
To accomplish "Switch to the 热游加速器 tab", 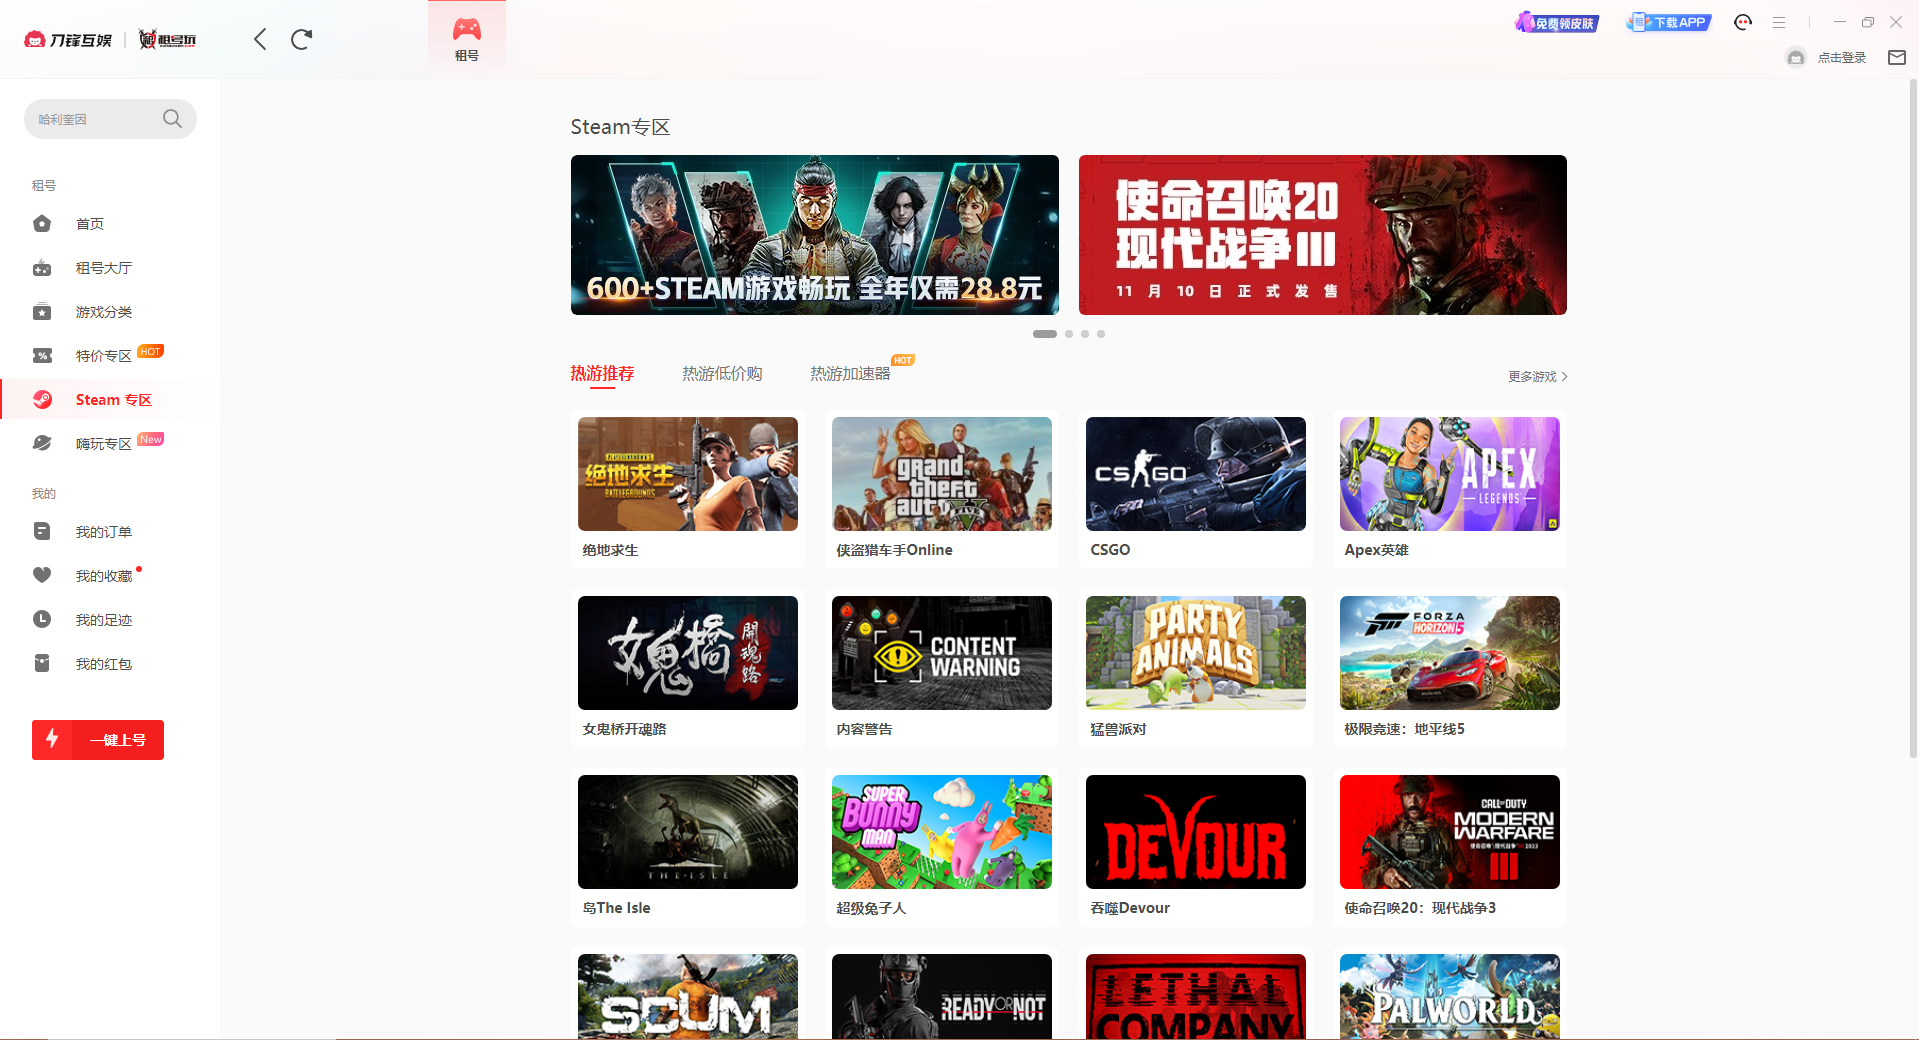I will coord(850,373).
